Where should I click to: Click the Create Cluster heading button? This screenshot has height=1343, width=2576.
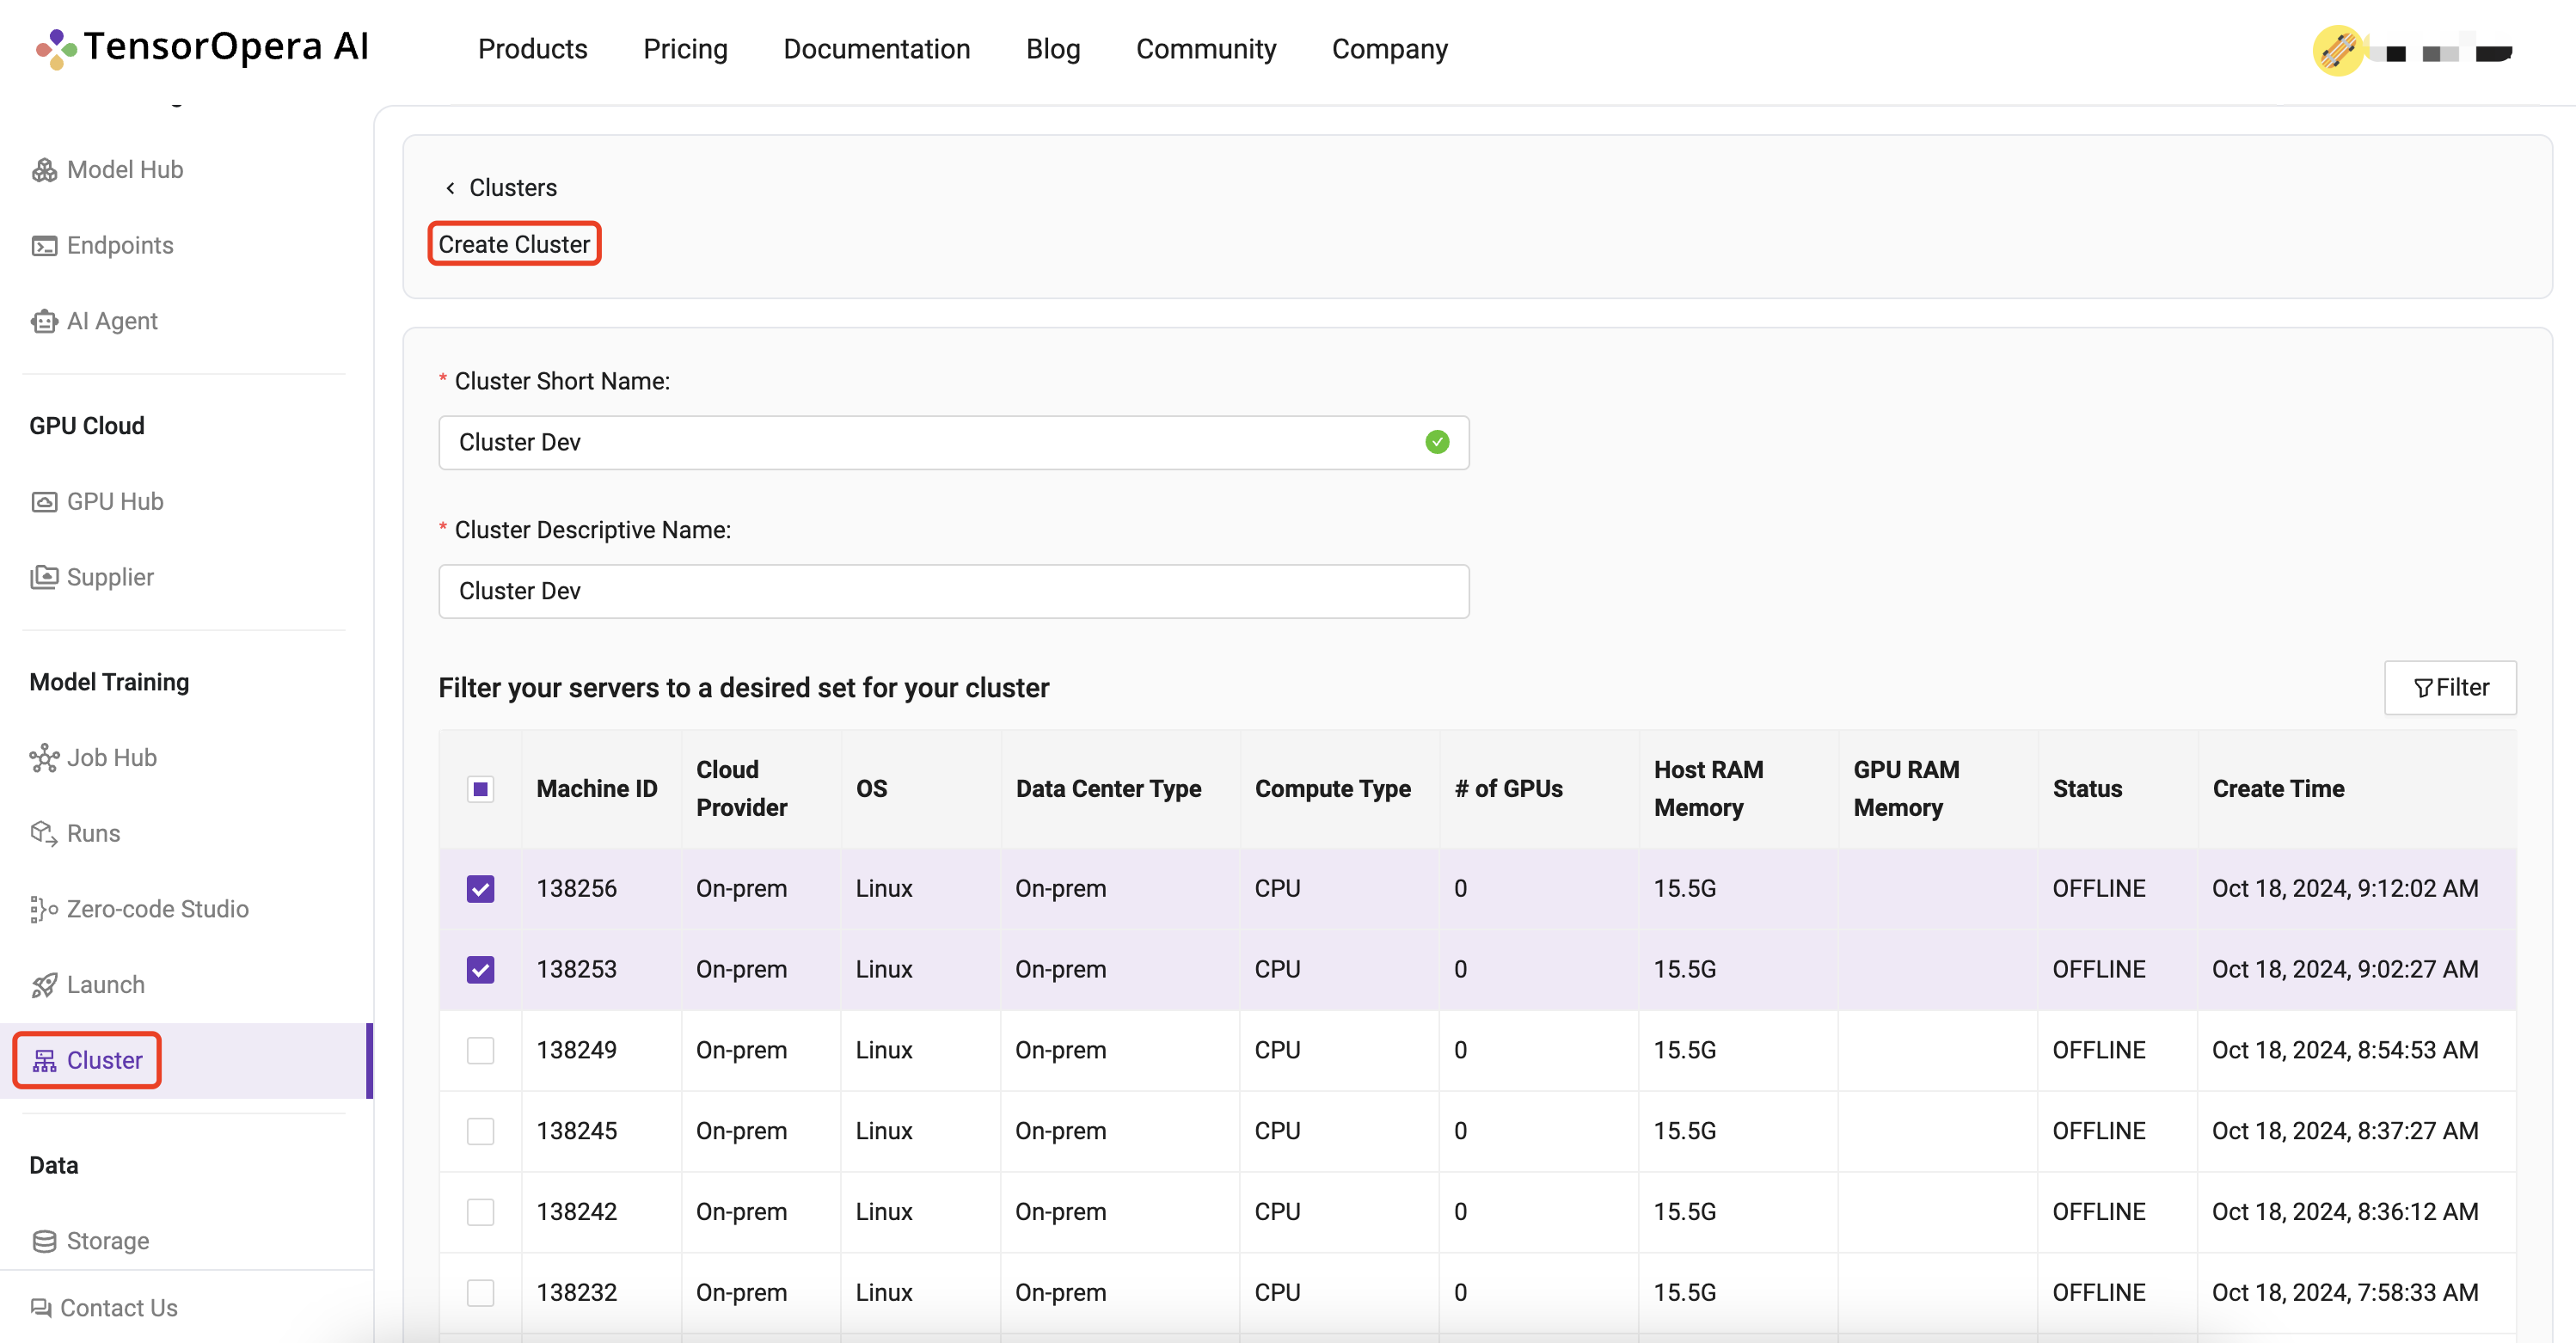pos(514,244)
